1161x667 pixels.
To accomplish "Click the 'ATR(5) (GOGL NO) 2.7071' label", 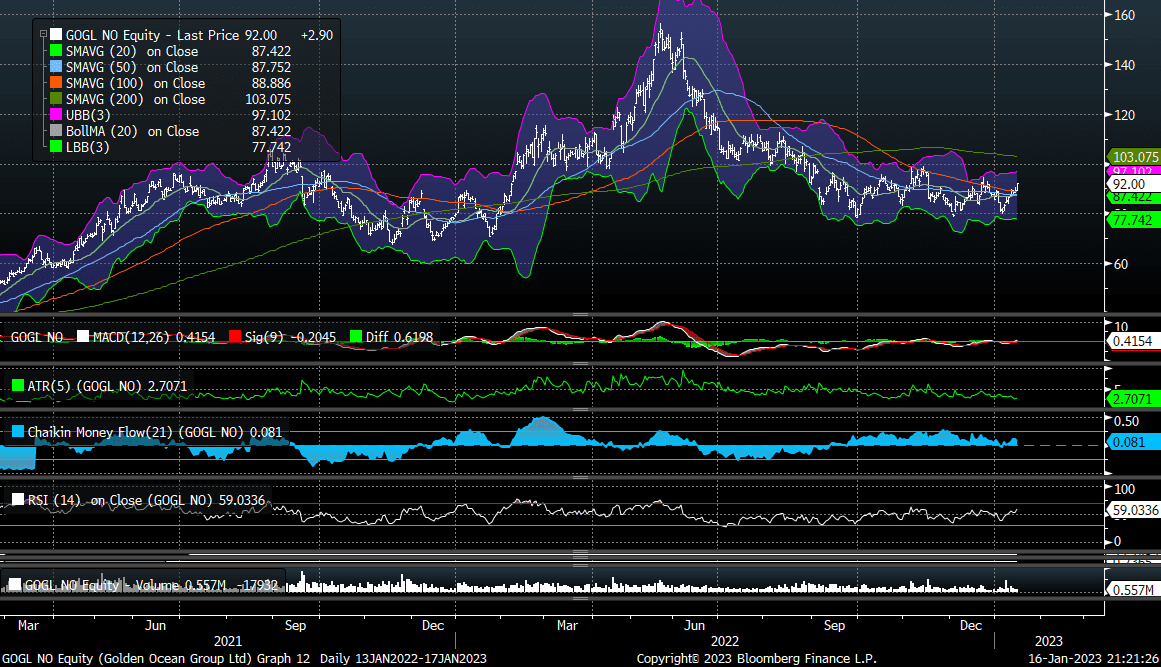I will point(107,386).
